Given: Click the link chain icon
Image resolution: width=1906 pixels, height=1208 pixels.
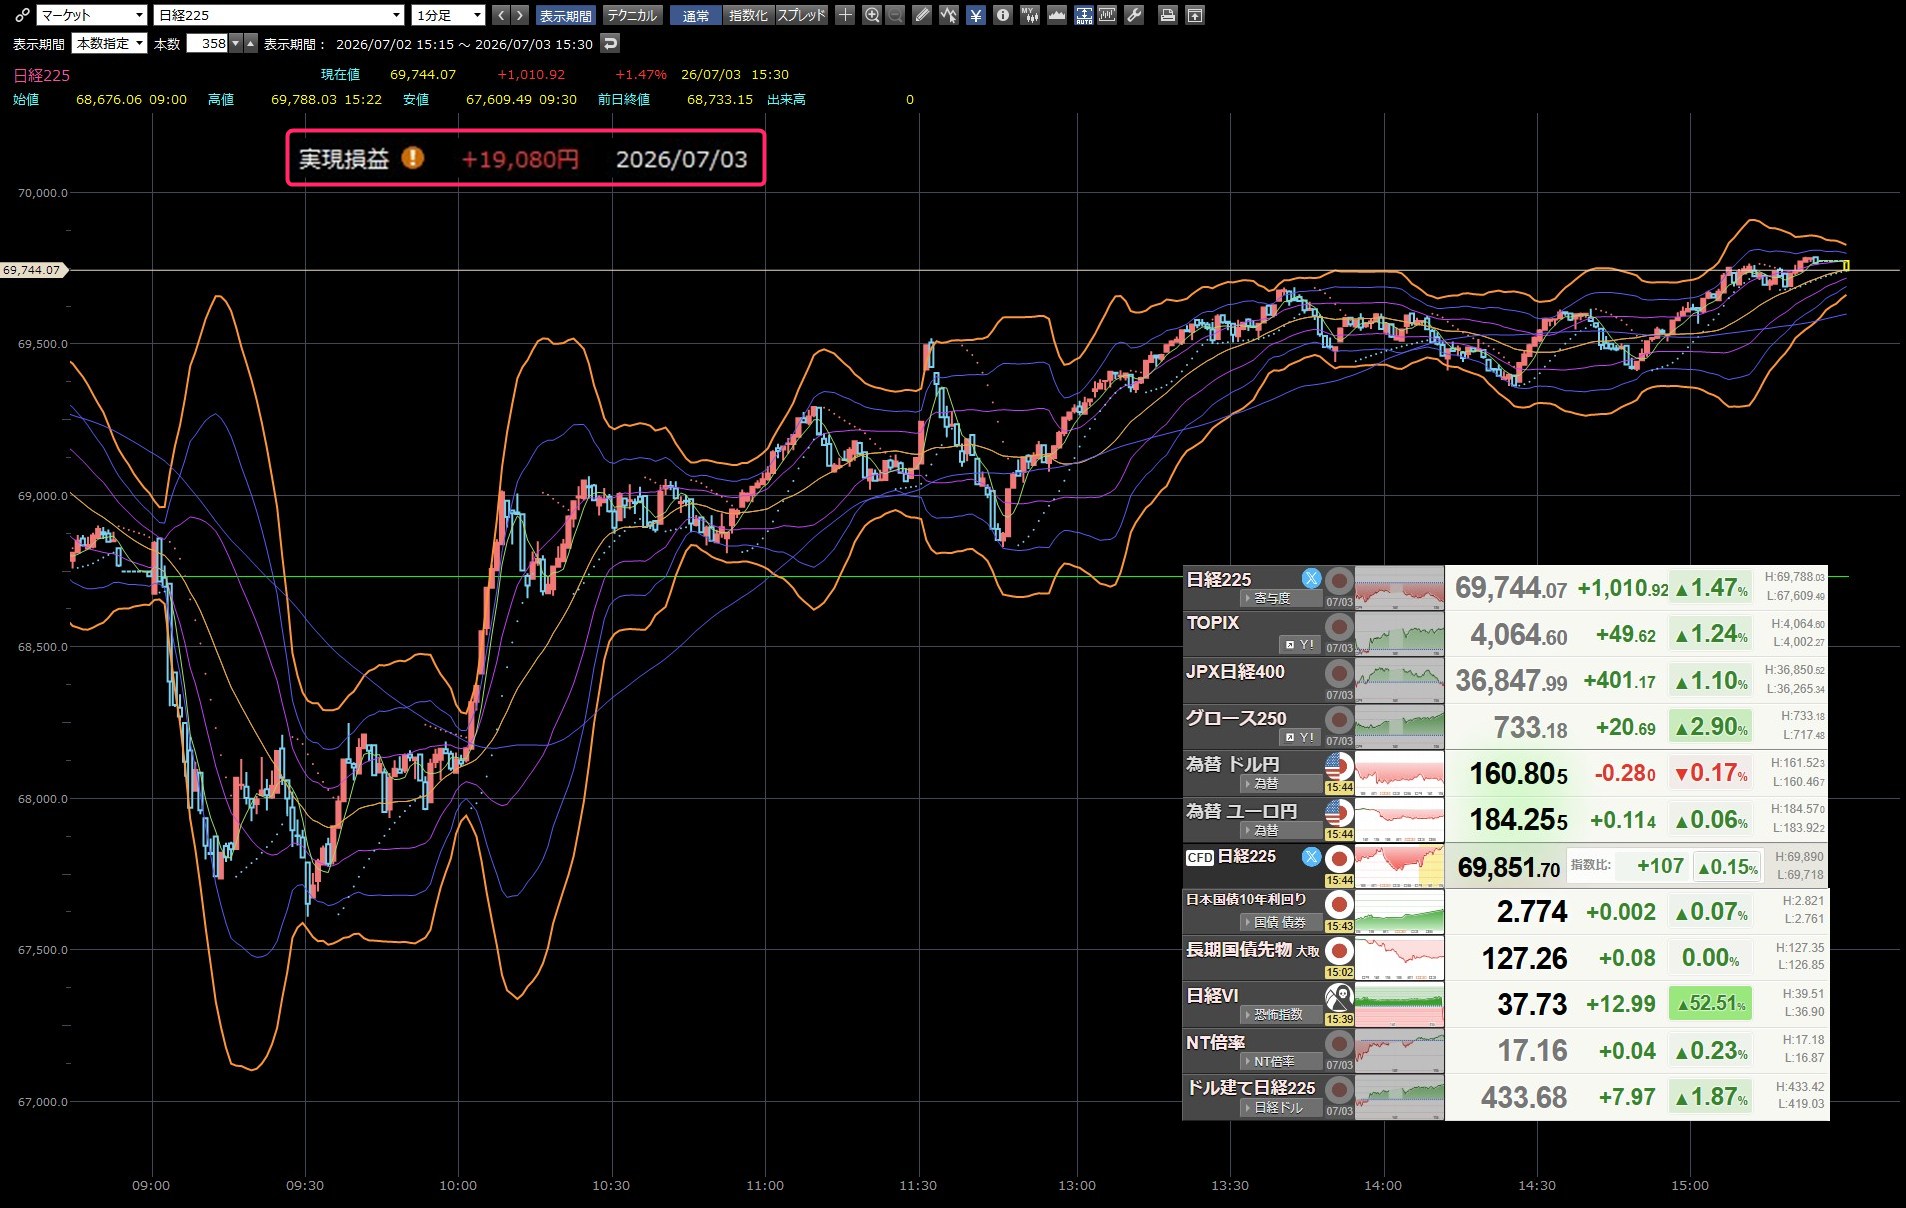Looking at the screenshot, I should pos(22,15).
